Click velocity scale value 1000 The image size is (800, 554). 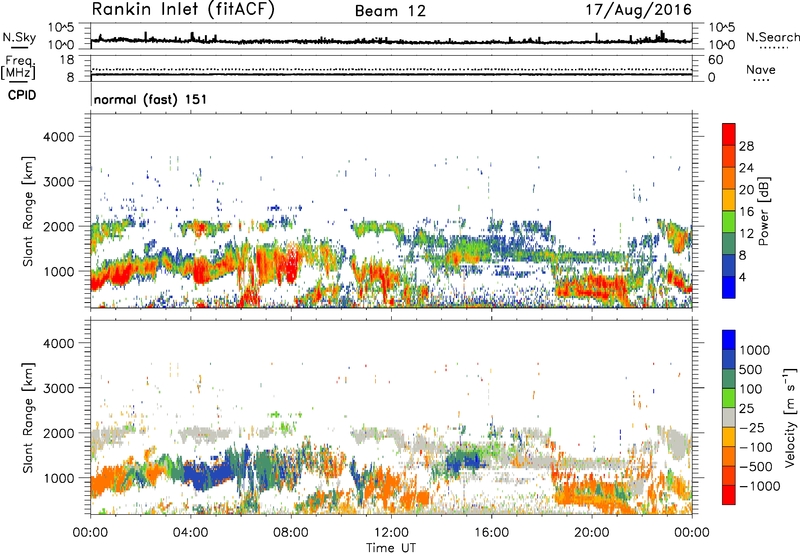tap(755, 350)
